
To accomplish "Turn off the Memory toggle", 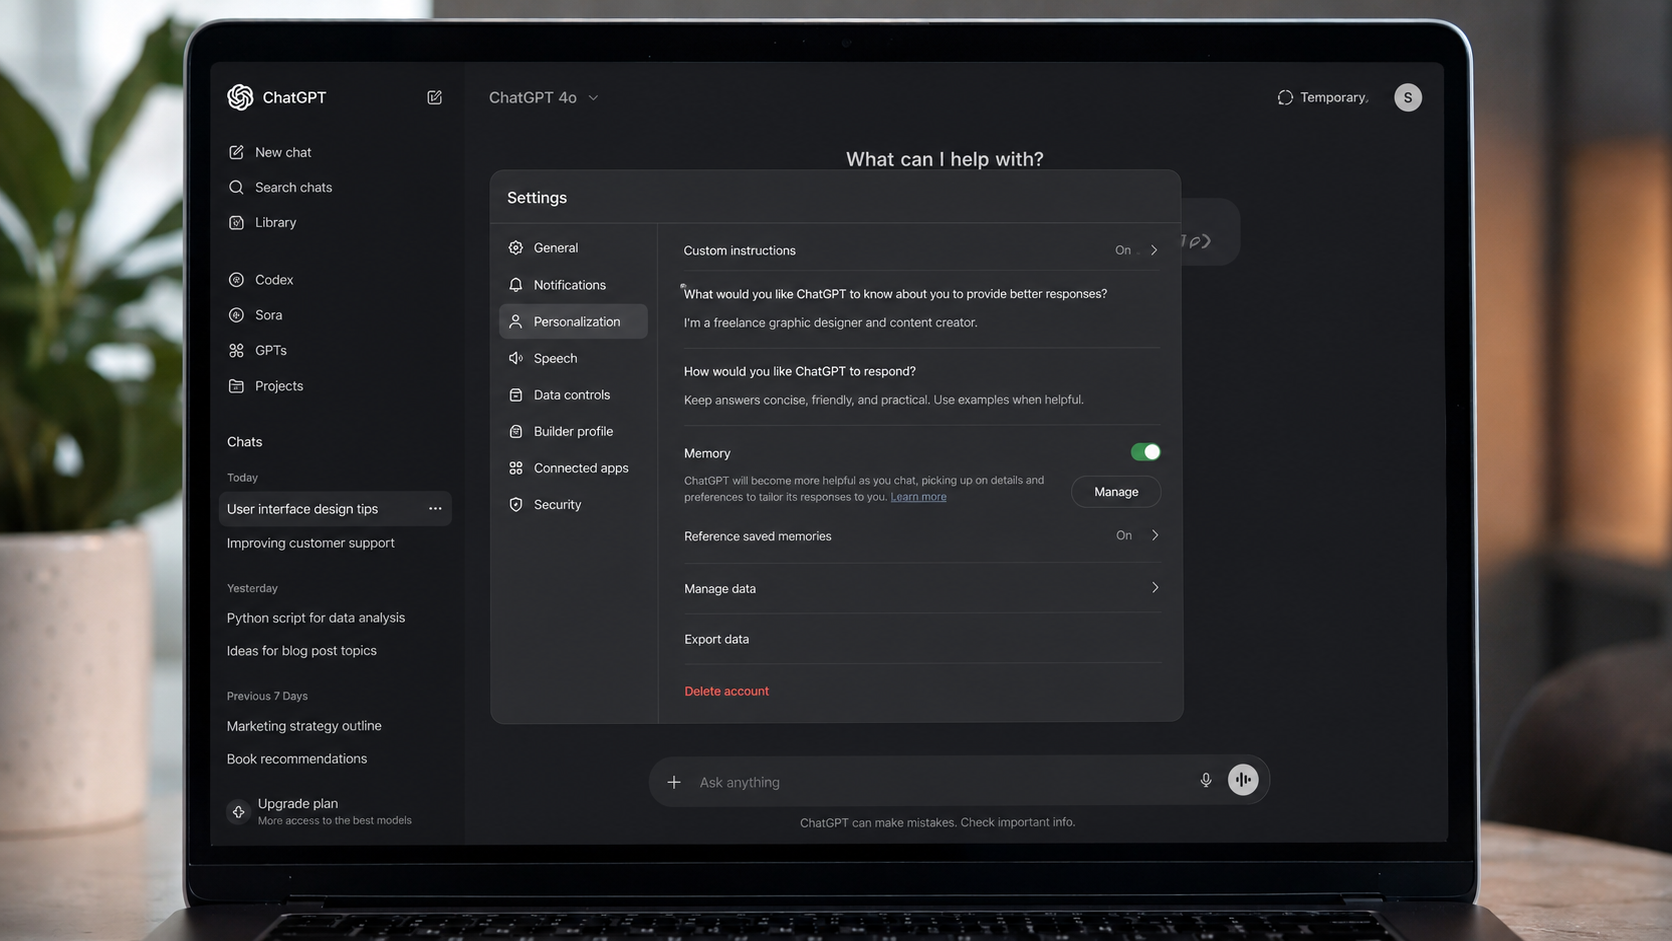I will (x=1145, y=452).
